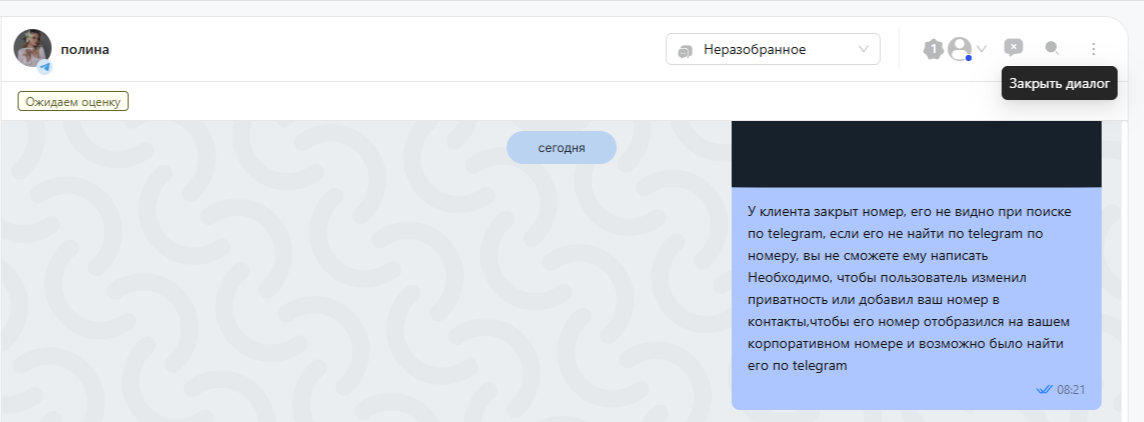Viewport: 1144px width, 422px height.
Task: Click the Закрыть диалог tooltip label
Action: (1059, 84)
